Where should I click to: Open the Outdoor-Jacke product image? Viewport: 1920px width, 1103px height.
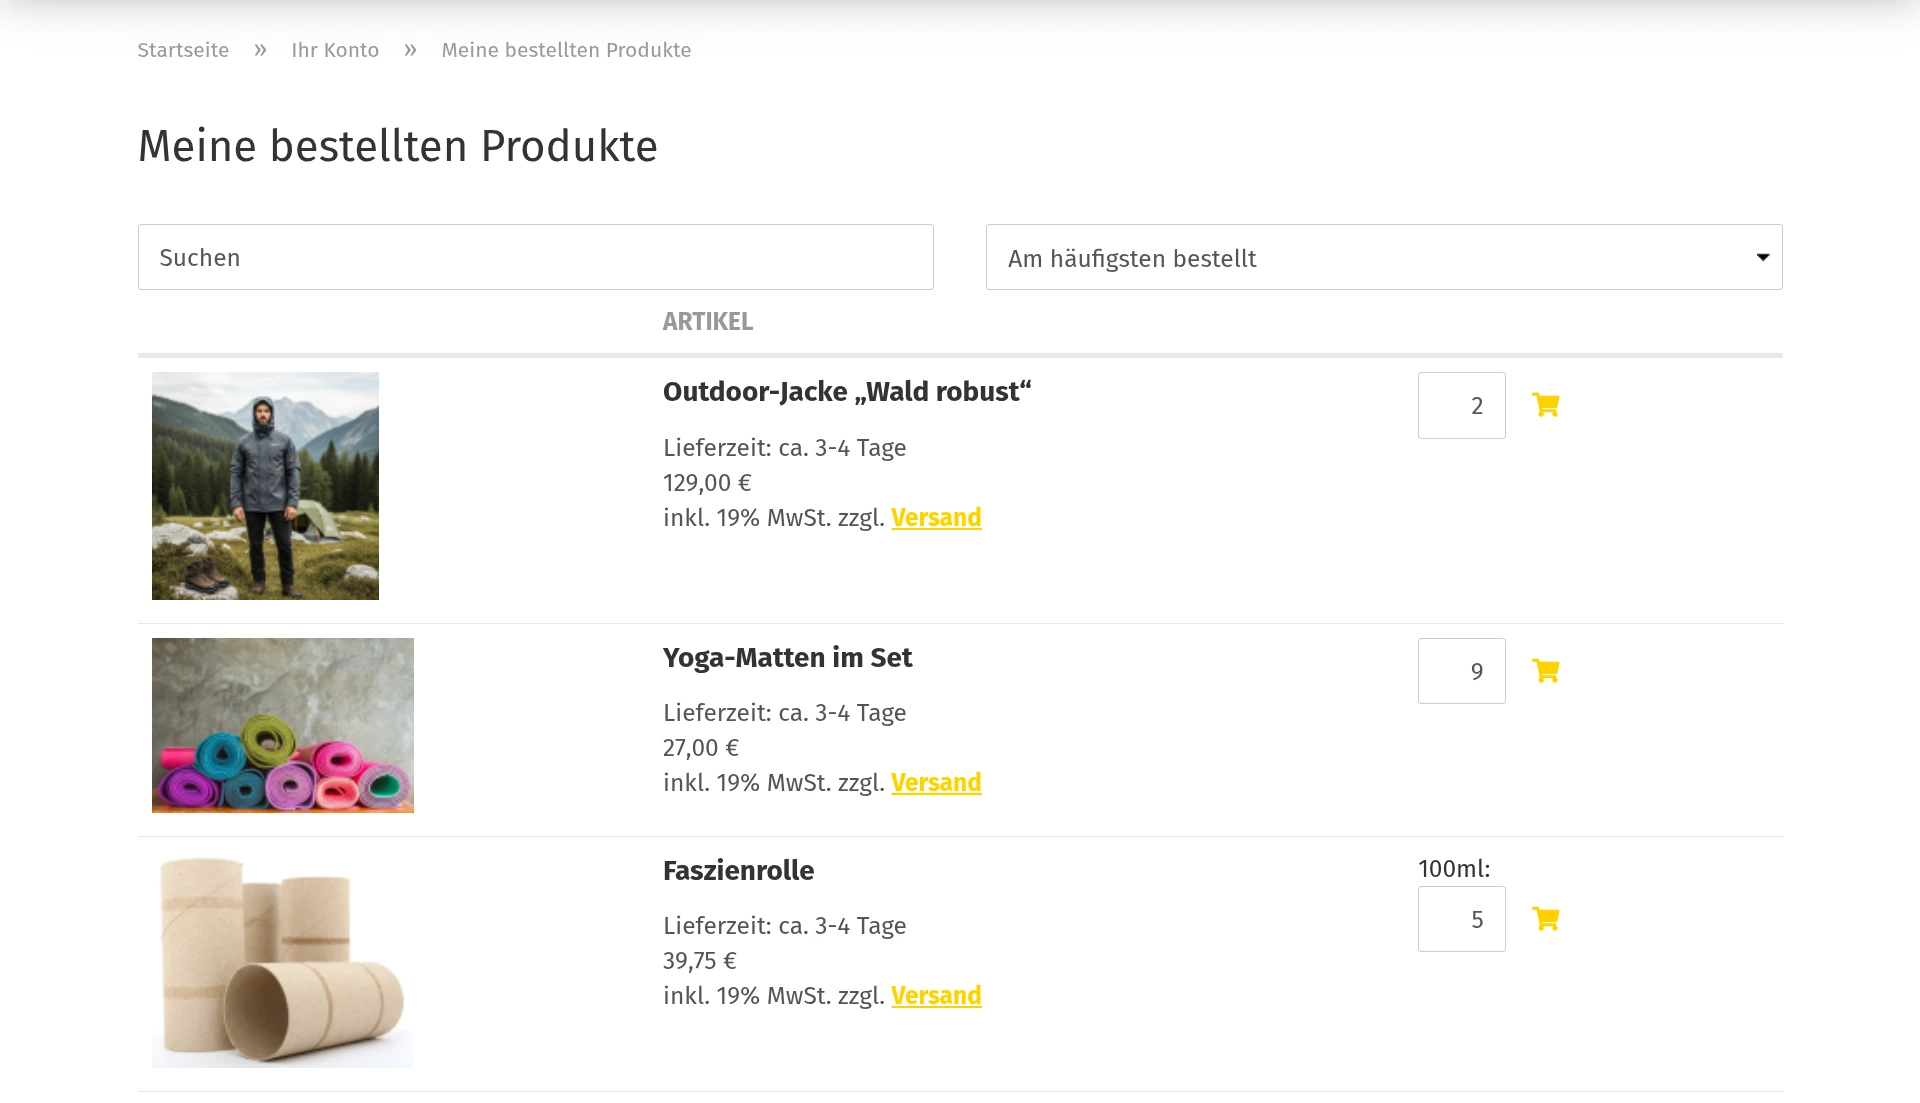click(x=265, y=486)
